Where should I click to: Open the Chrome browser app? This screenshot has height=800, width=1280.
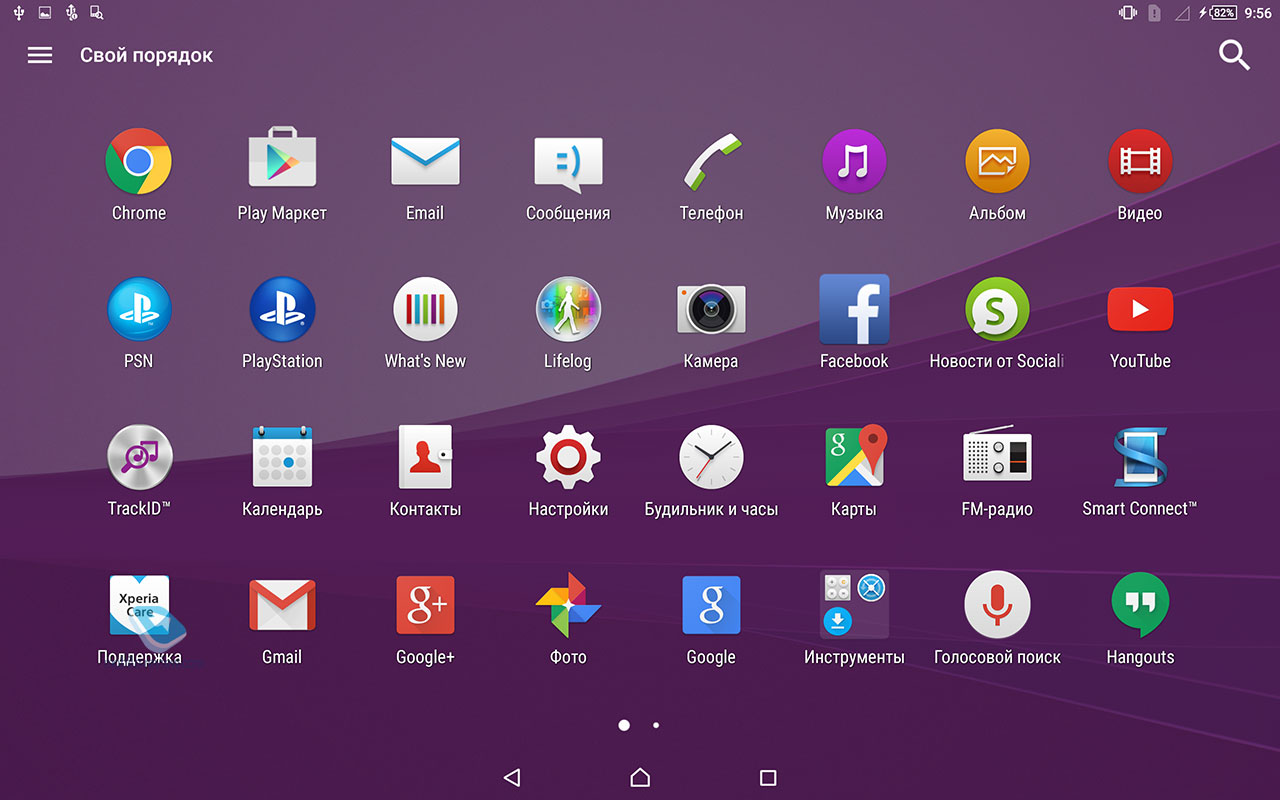139,161
